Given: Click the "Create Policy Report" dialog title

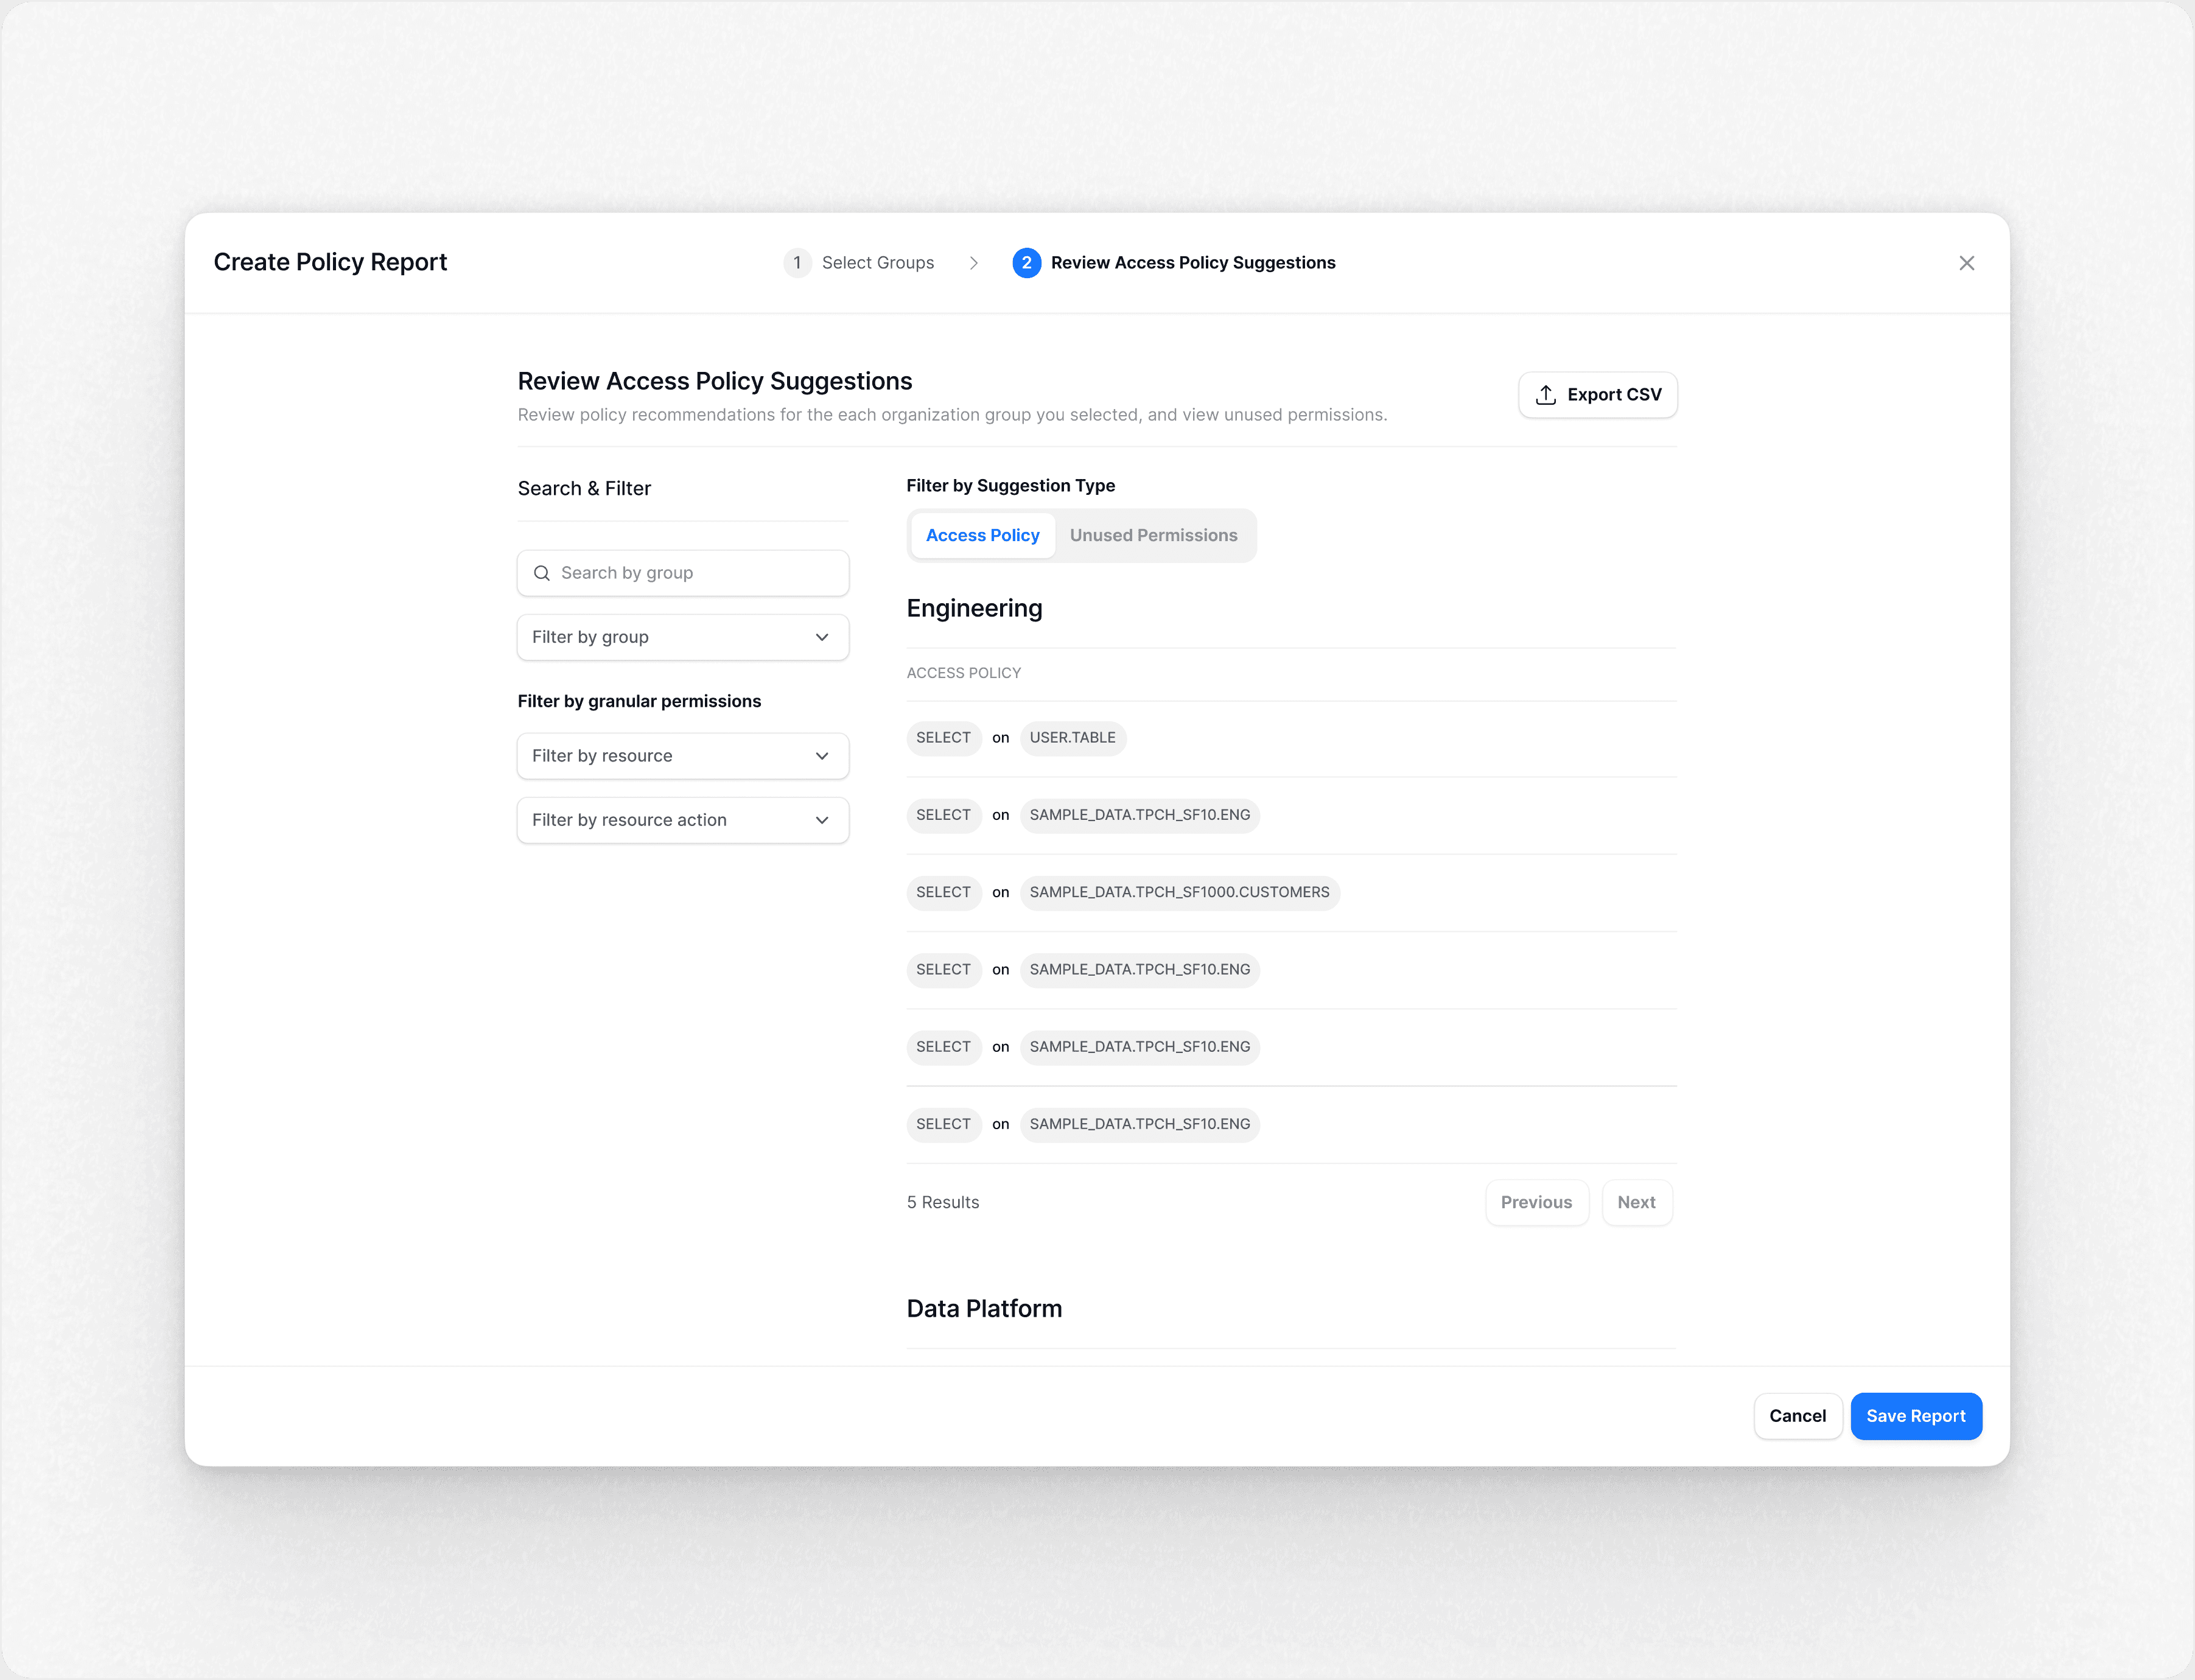Looking at the screenshot, I should point(330,262).
